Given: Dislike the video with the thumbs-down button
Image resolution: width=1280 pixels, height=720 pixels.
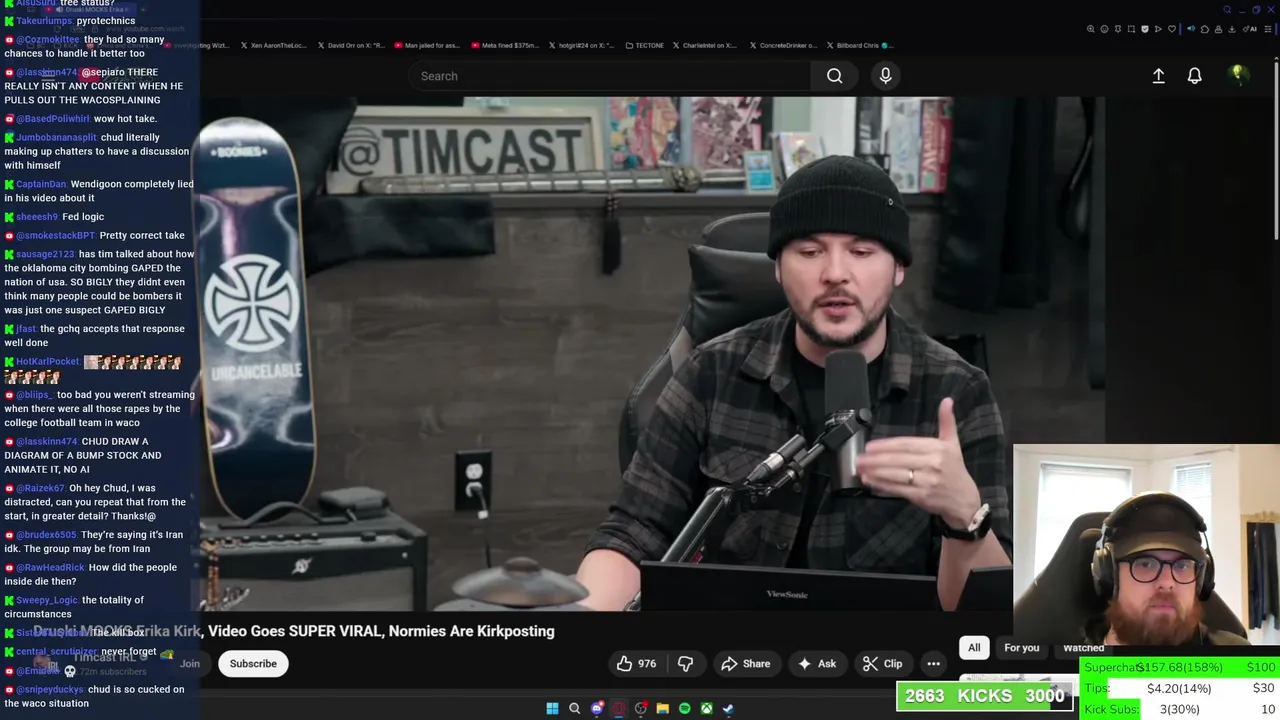Looking at the screenshot, I should 685,663.
